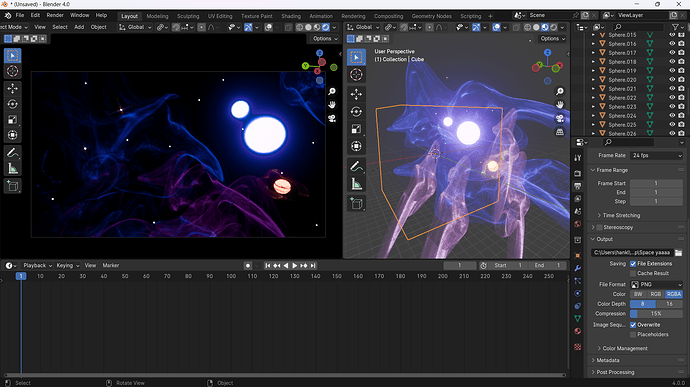This screenshot has height=387, width=690.
Task: Activate the Rotate tool in the left viewport
Action: tap(12, 104)
